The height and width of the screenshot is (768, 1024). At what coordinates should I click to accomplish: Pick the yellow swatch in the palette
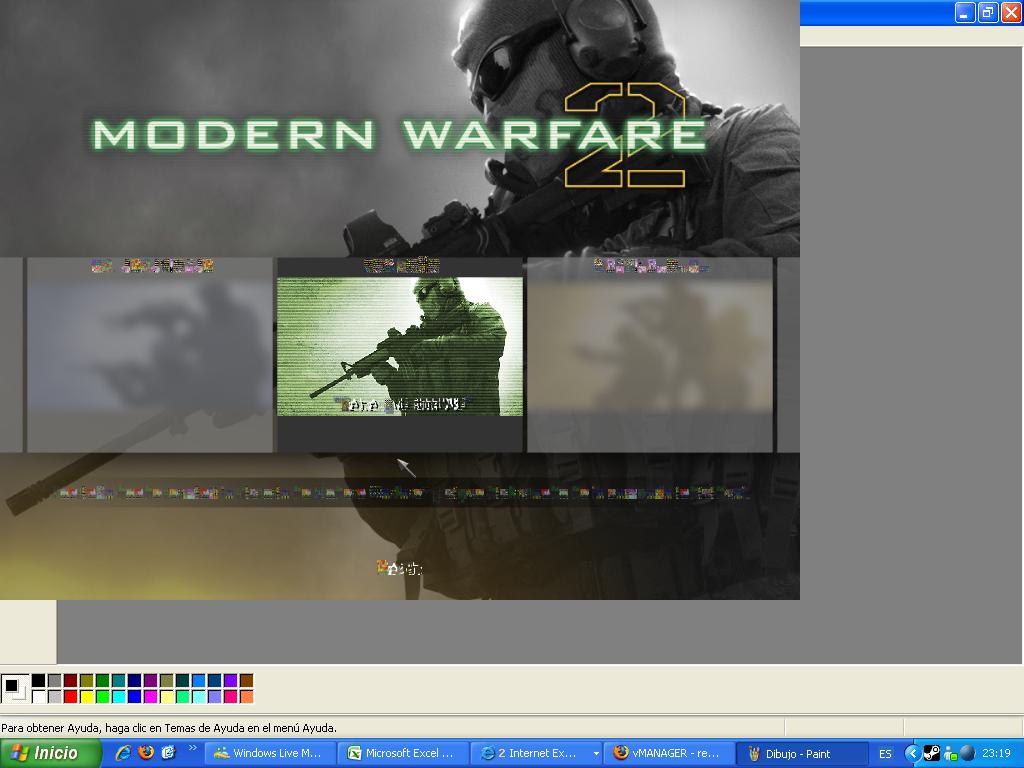86,696
